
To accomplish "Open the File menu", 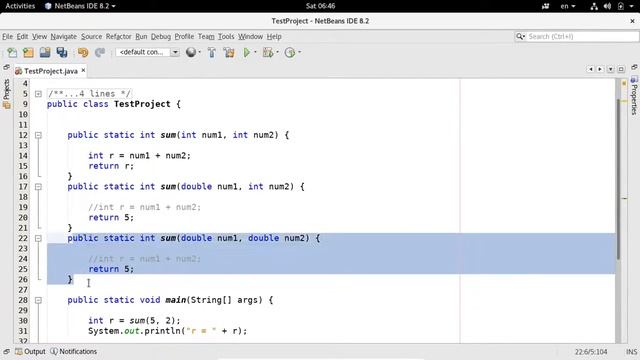I will pos(7,36).
